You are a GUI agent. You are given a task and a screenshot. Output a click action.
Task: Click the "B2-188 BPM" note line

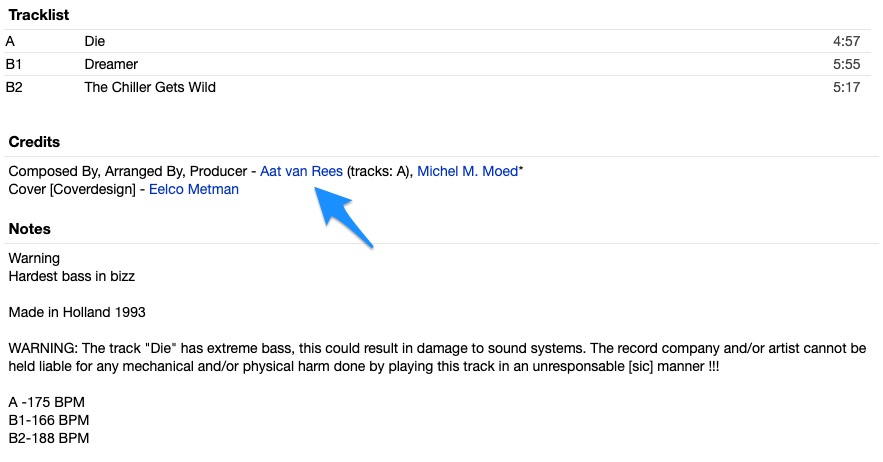tap(48, 438)
